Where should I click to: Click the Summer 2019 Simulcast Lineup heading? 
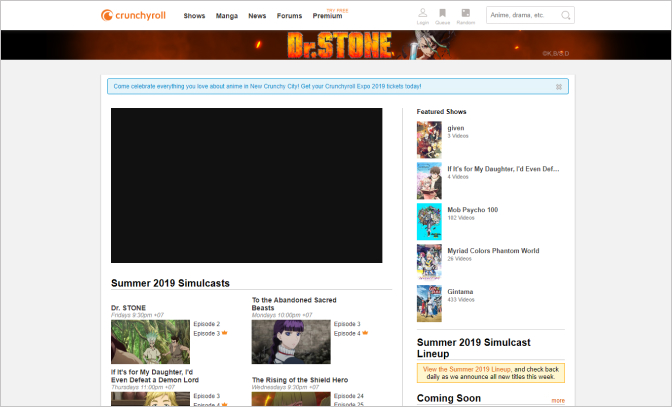coord(474,348)
